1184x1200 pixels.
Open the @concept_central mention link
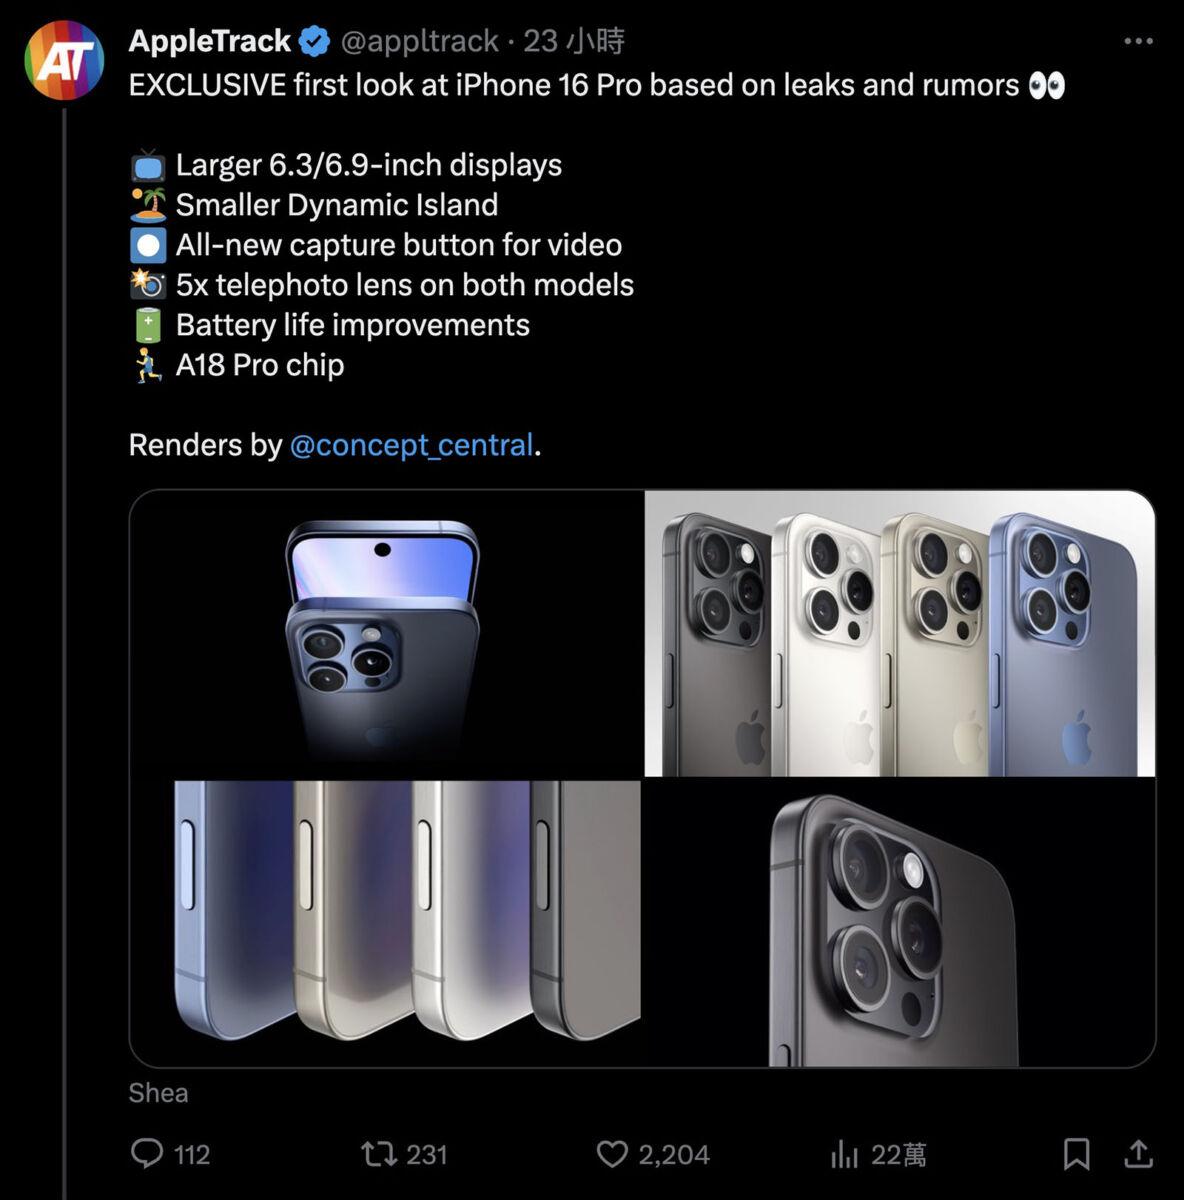coord(411,445)
